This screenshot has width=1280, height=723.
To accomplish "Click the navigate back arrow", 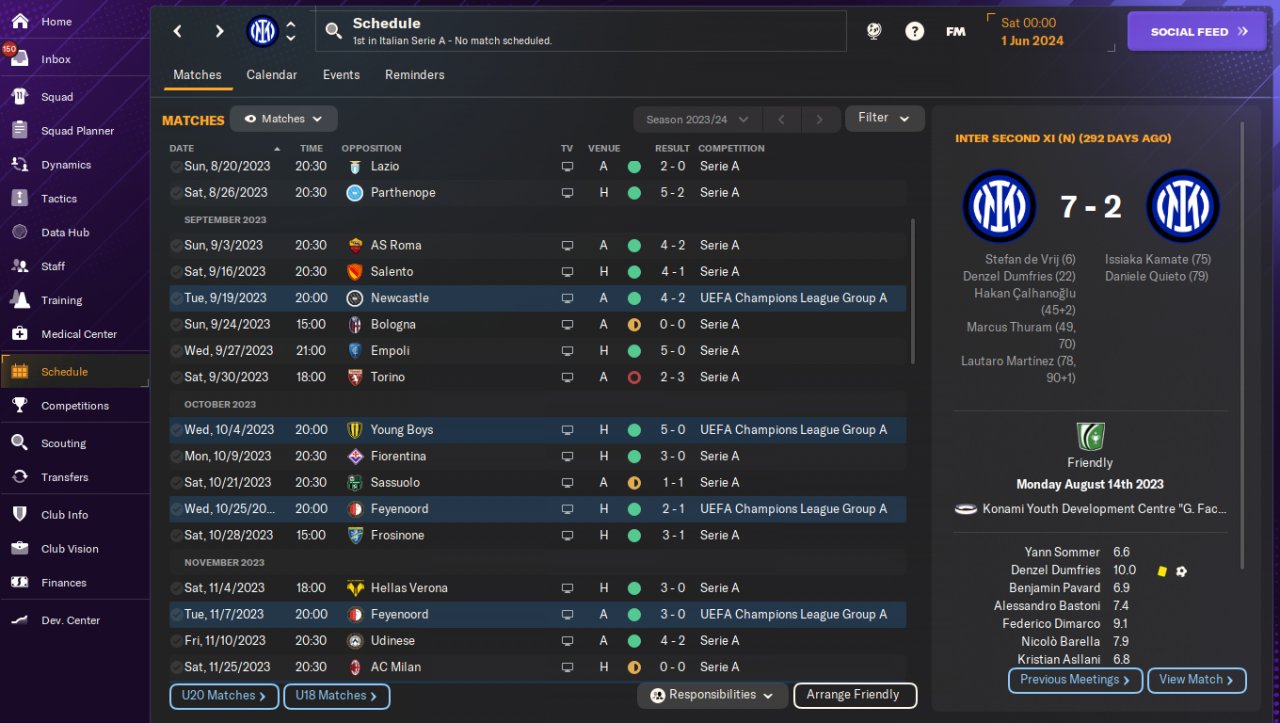I will pos(177,31).
